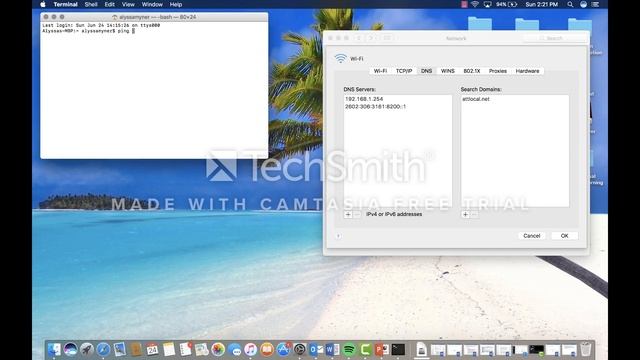Screen dimensions: 640x360
Task: Open Safari compass icon in Dock
Action: pyautogui.click(x=103, y=350)
